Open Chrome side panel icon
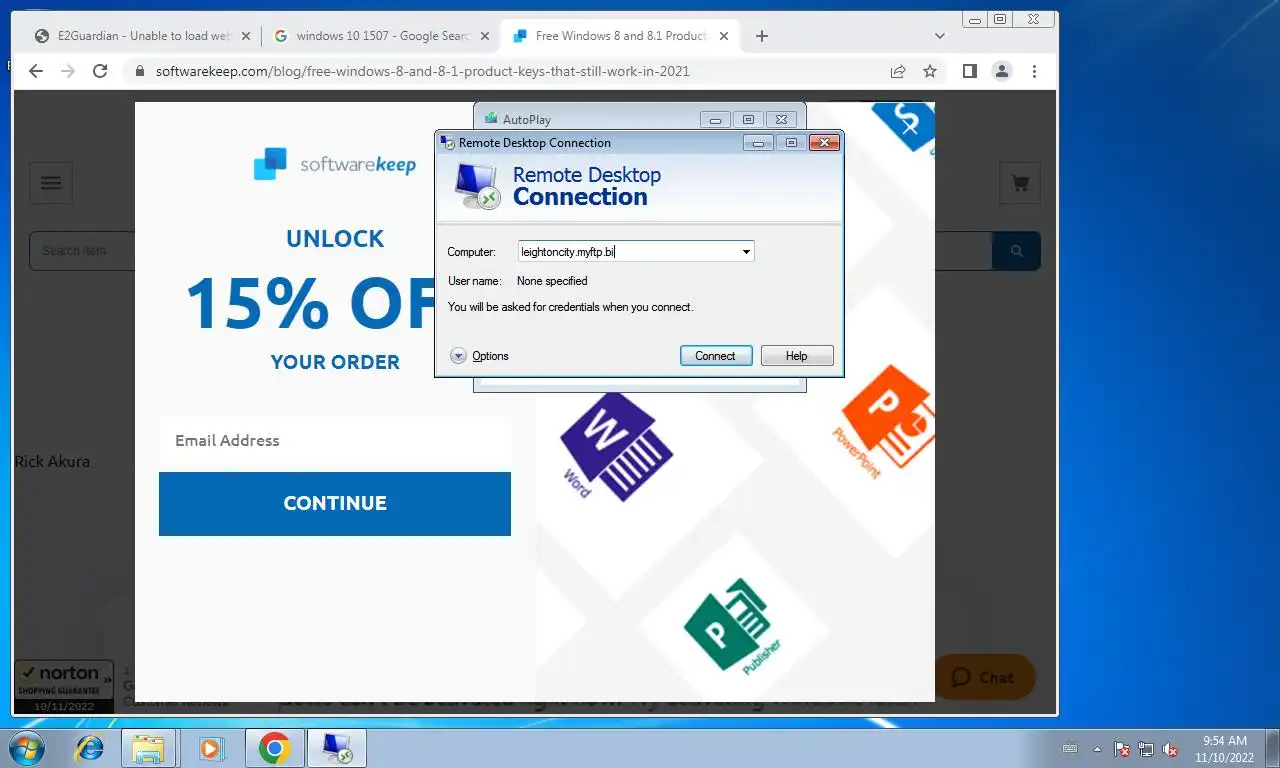 point(969,71)
